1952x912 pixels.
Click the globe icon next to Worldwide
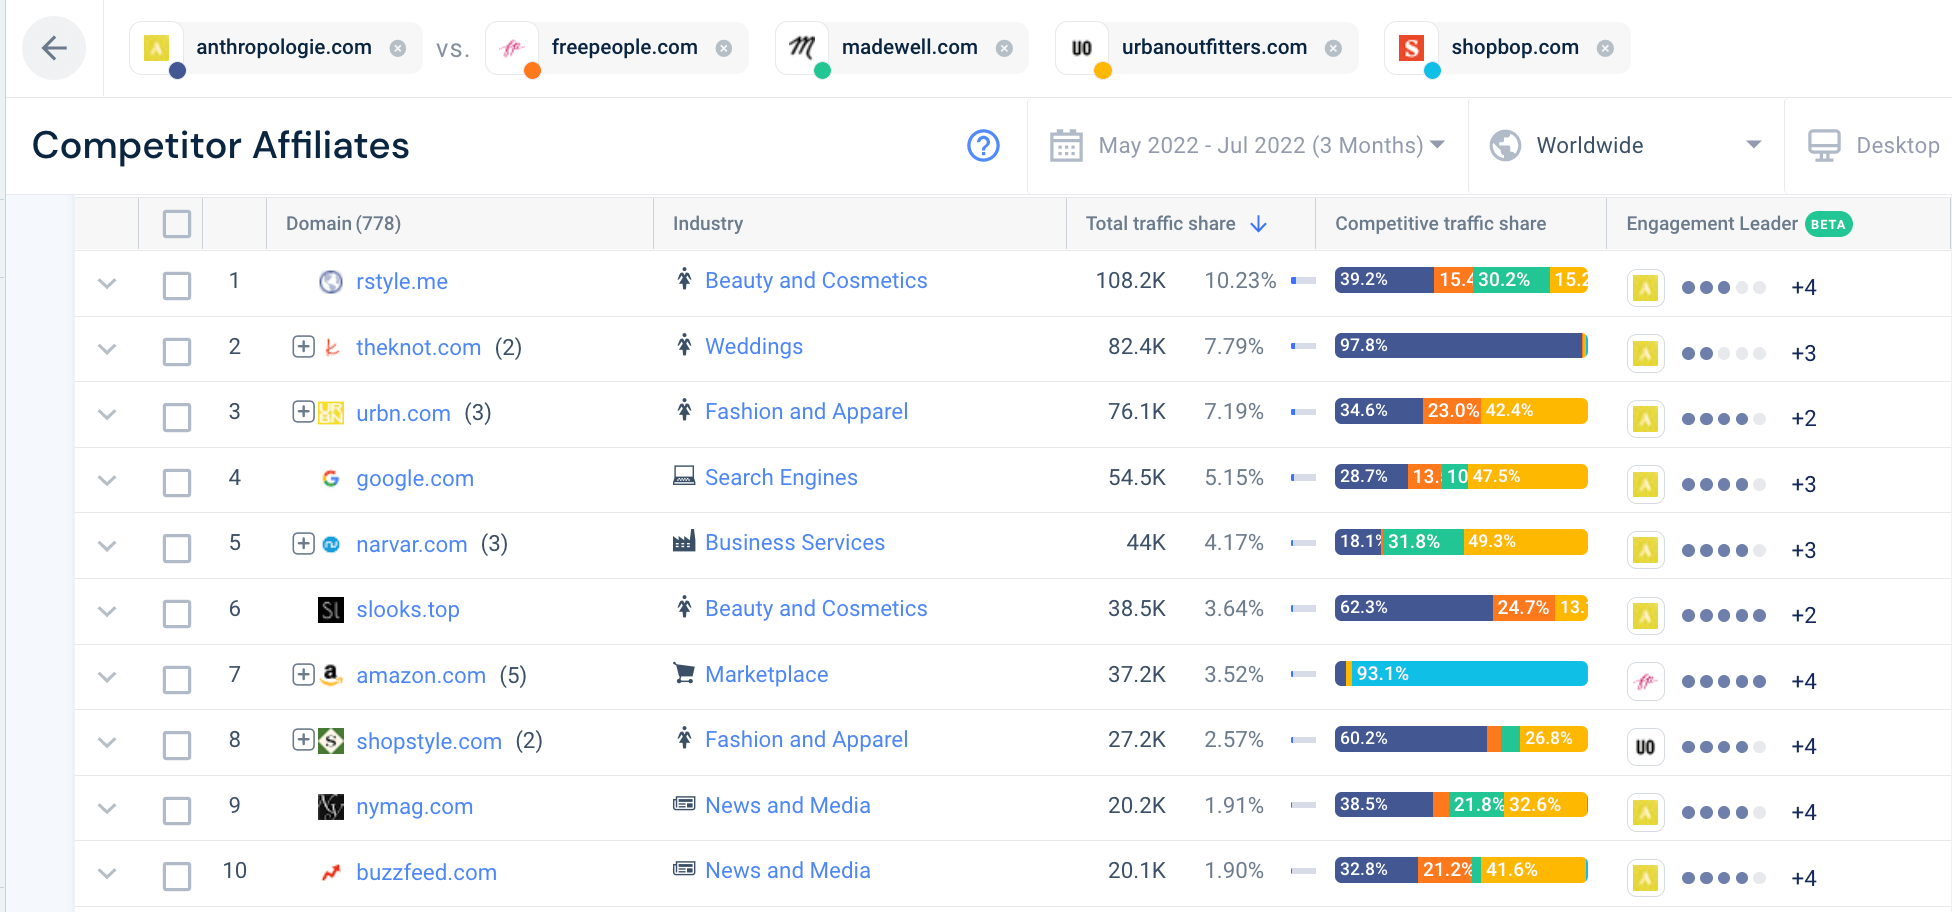[1505, 145]
